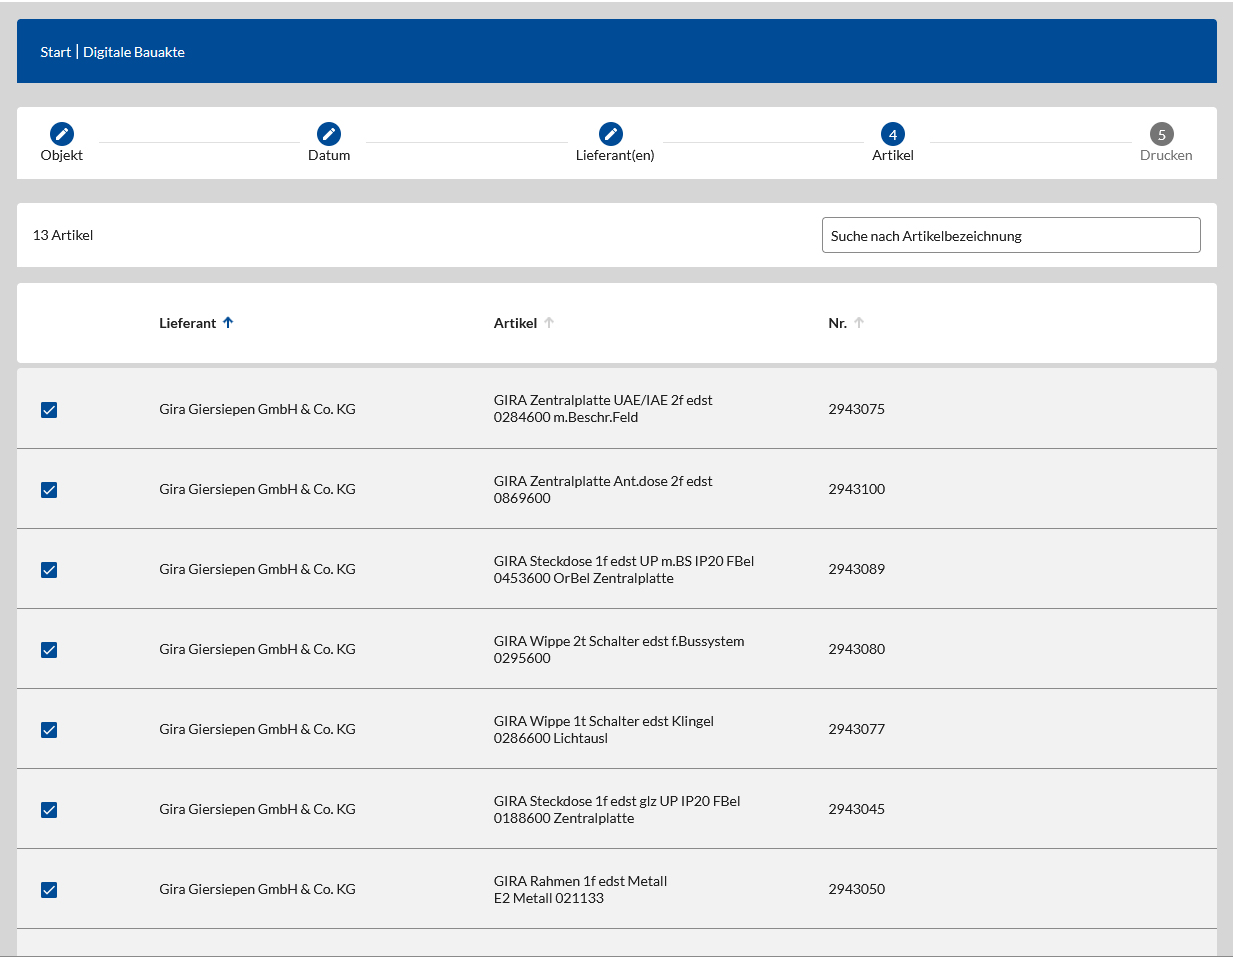Select article GIRA Wippe 2t Schalter edst
The width and height of the screenshot is (1233, 957).
click(619, 649)
